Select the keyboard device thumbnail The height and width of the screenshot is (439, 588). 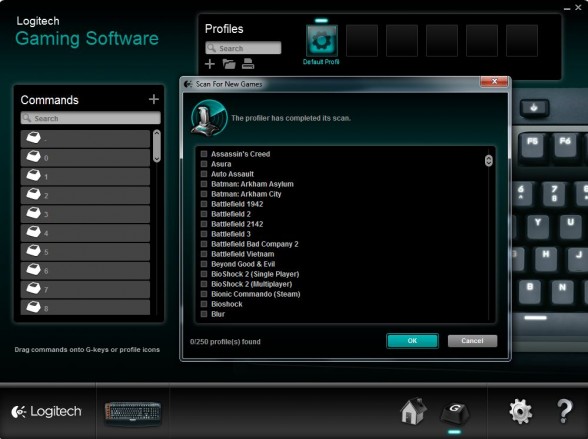(133, 414)
